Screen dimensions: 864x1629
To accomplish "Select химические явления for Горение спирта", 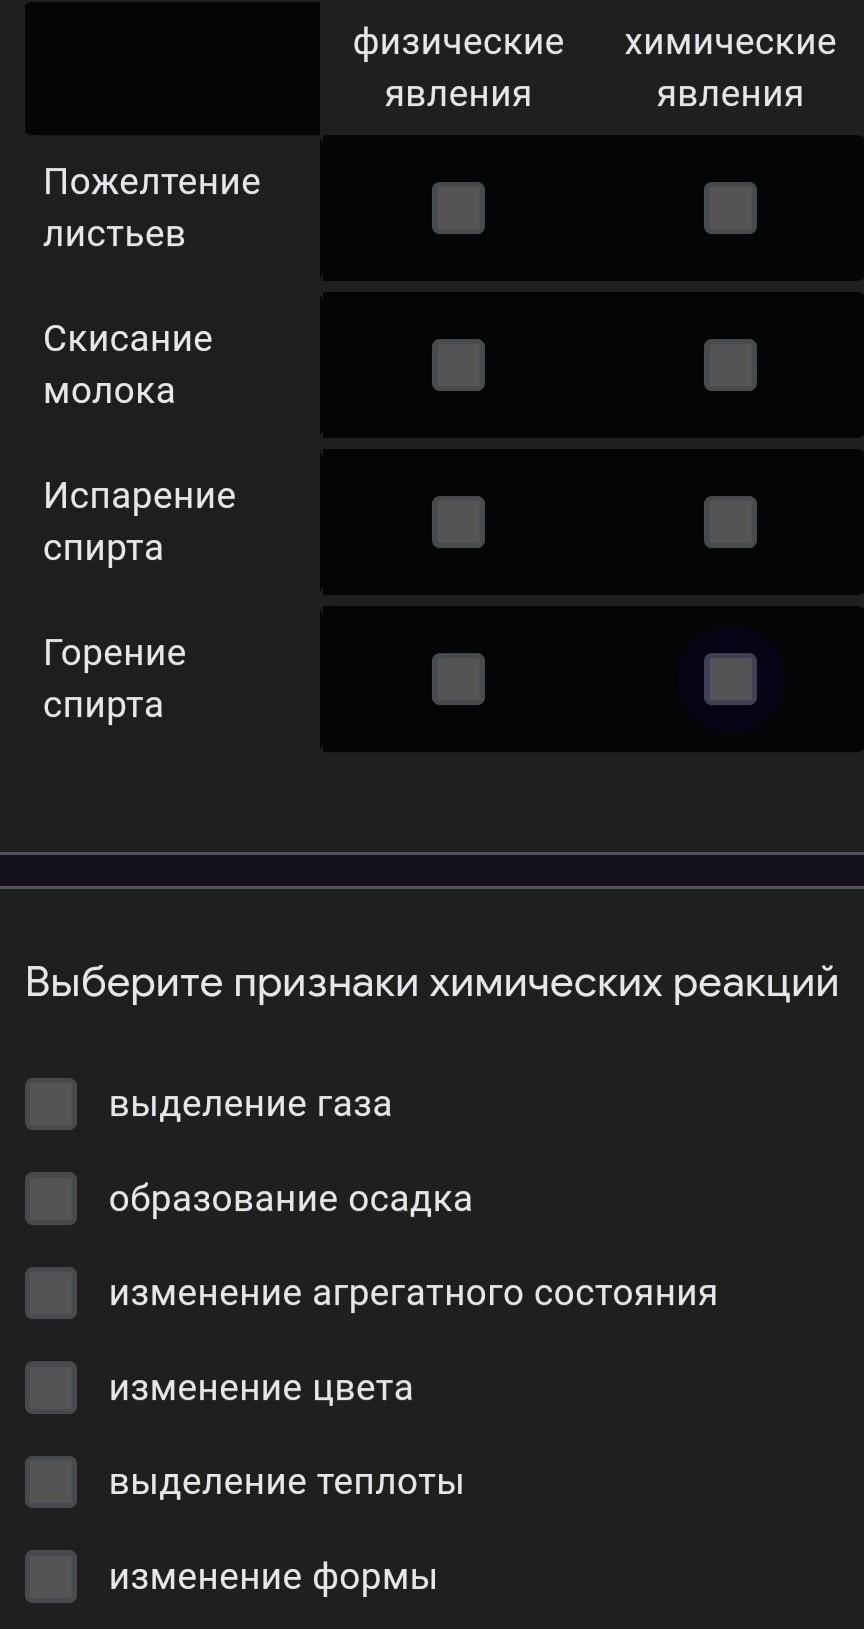I will click(730, 679).
